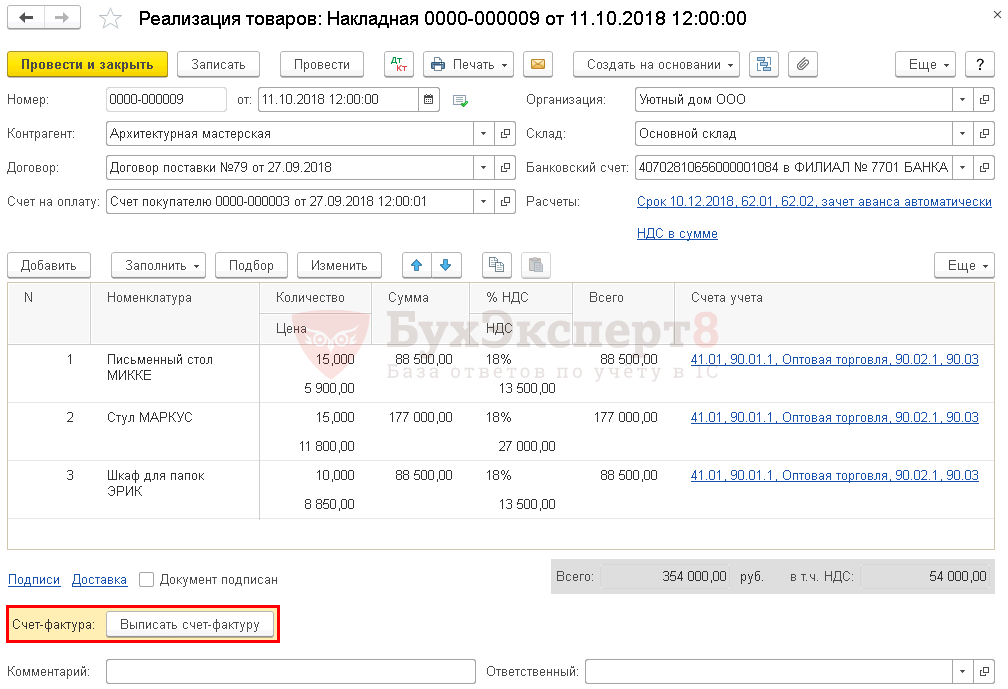The height and width of the screenshot is (689, 1008).
Task: Click the copy rows icon above table
Action: 496,265
